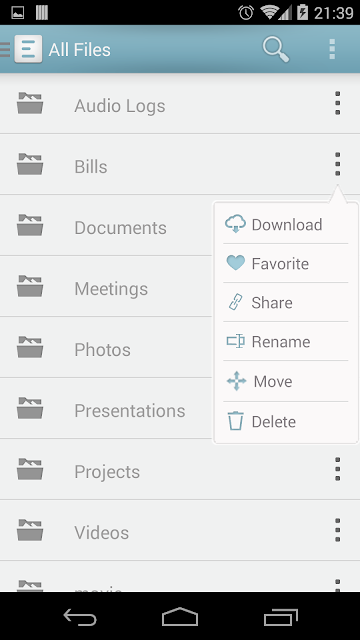Tap the Android back button

point(80,616)
